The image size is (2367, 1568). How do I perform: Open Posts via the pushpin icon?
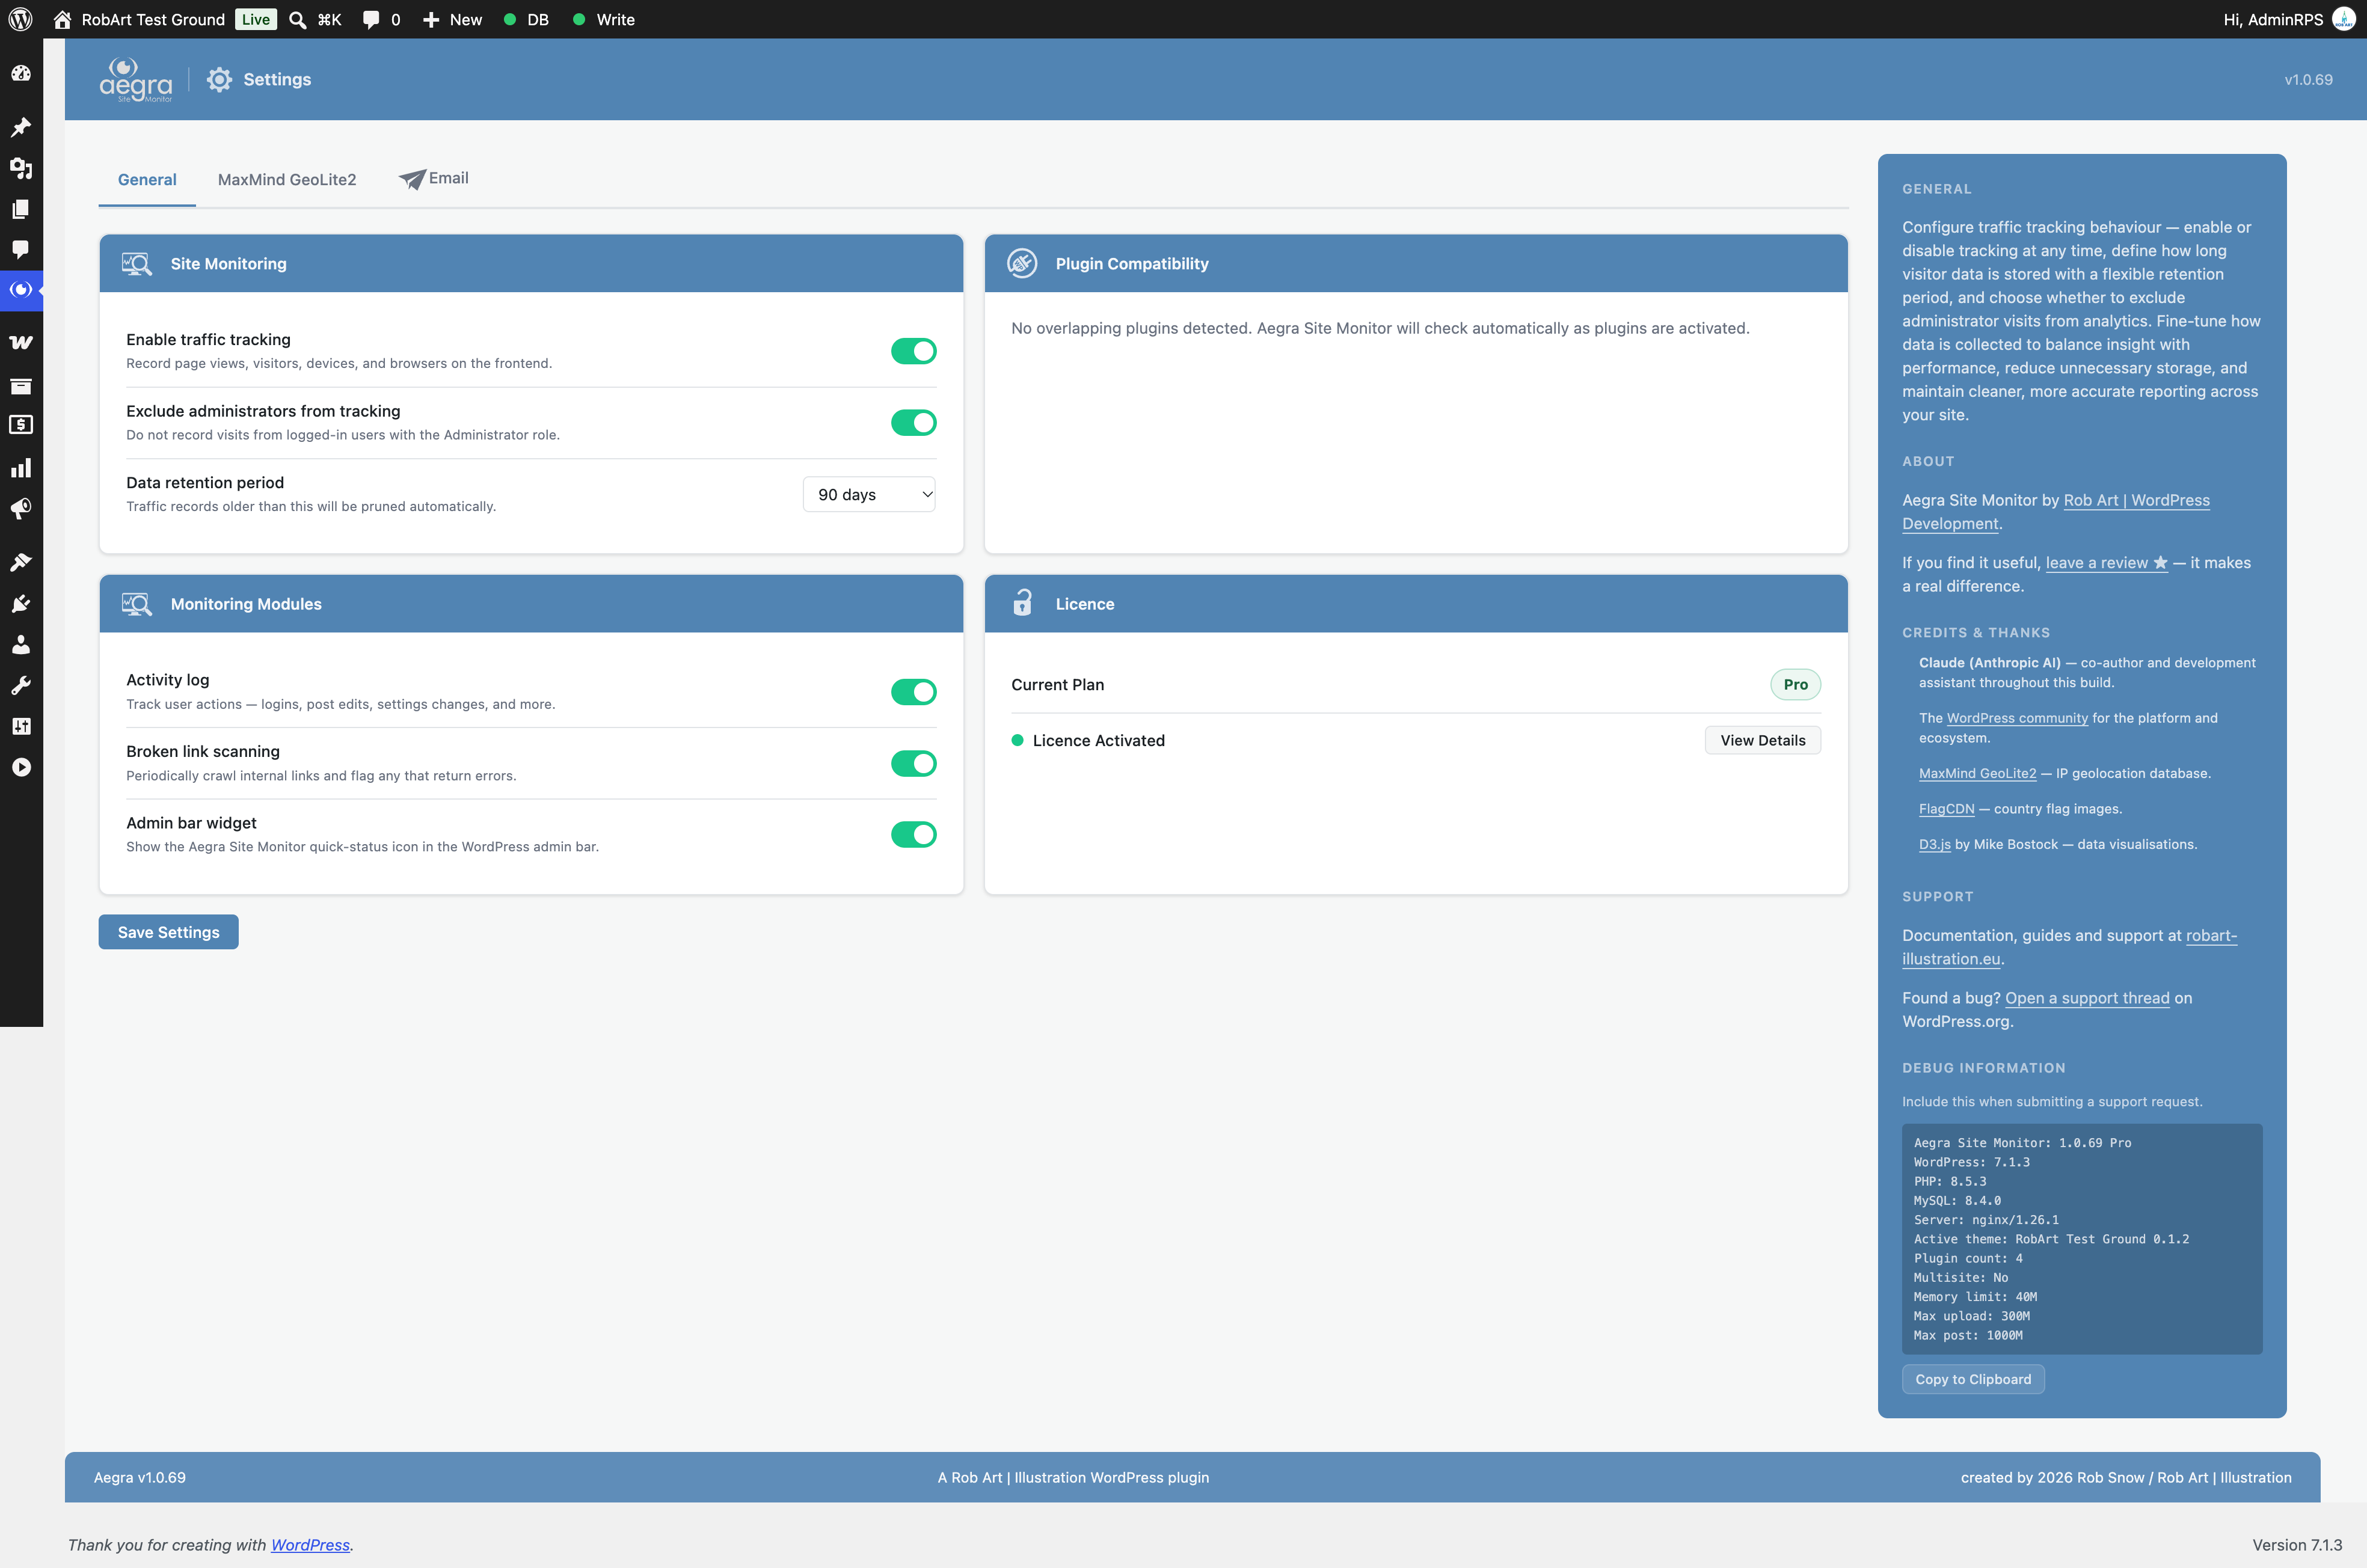click(21, 127)
